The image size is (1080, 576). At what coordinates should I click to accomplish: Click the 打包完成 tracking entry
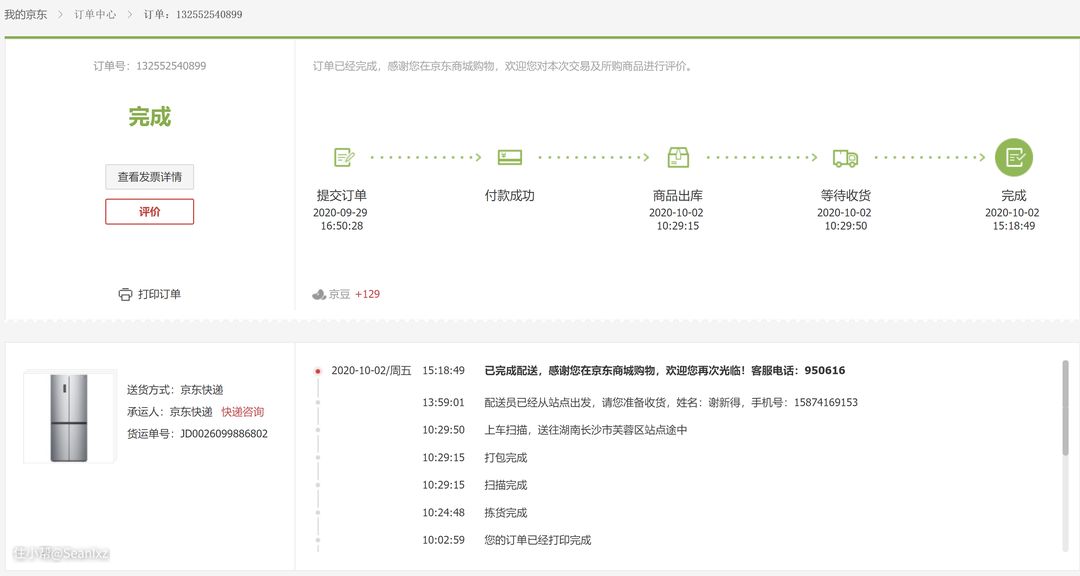pos(506,457)
